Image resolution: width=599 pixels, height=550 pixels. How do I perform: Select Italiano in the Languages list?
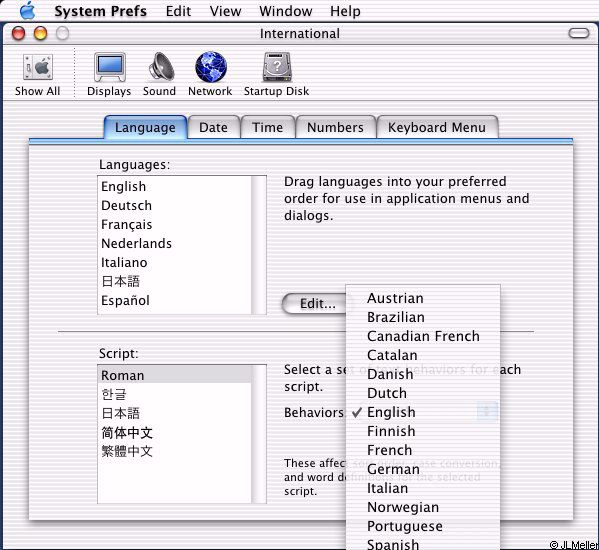[x=175, y=262]
